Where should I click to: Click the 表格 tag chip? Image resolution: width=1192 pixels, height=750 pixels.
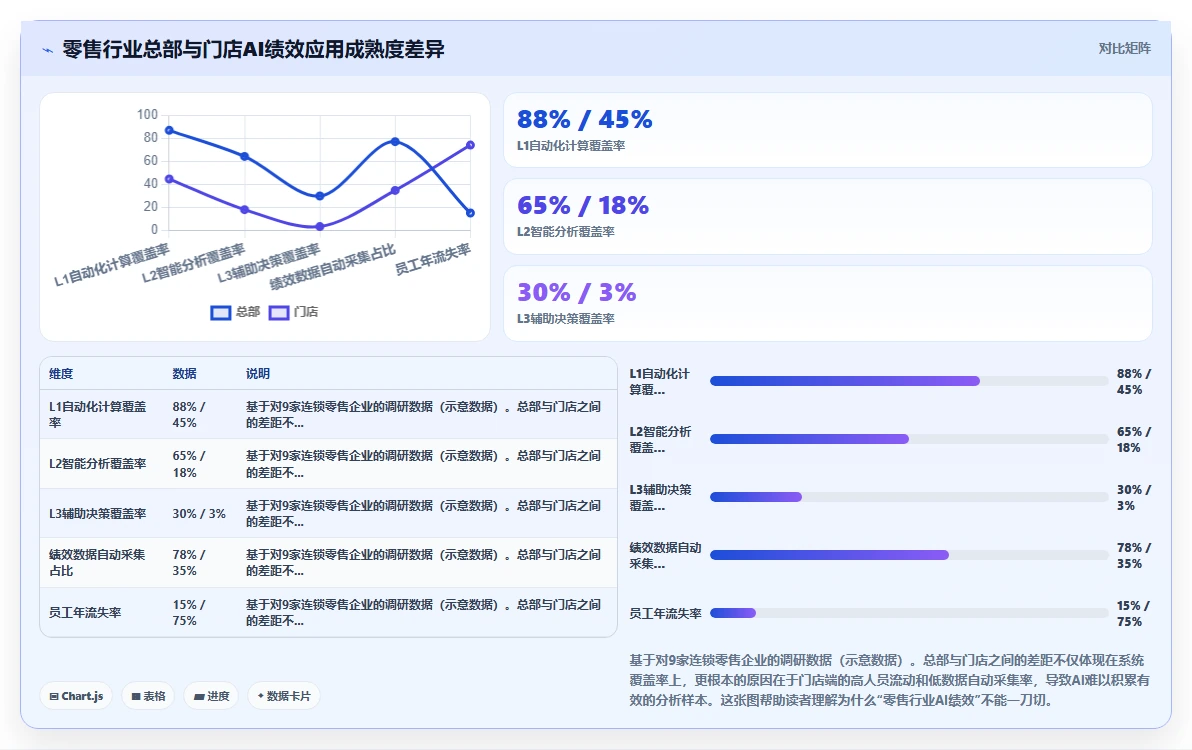point(148,696)
